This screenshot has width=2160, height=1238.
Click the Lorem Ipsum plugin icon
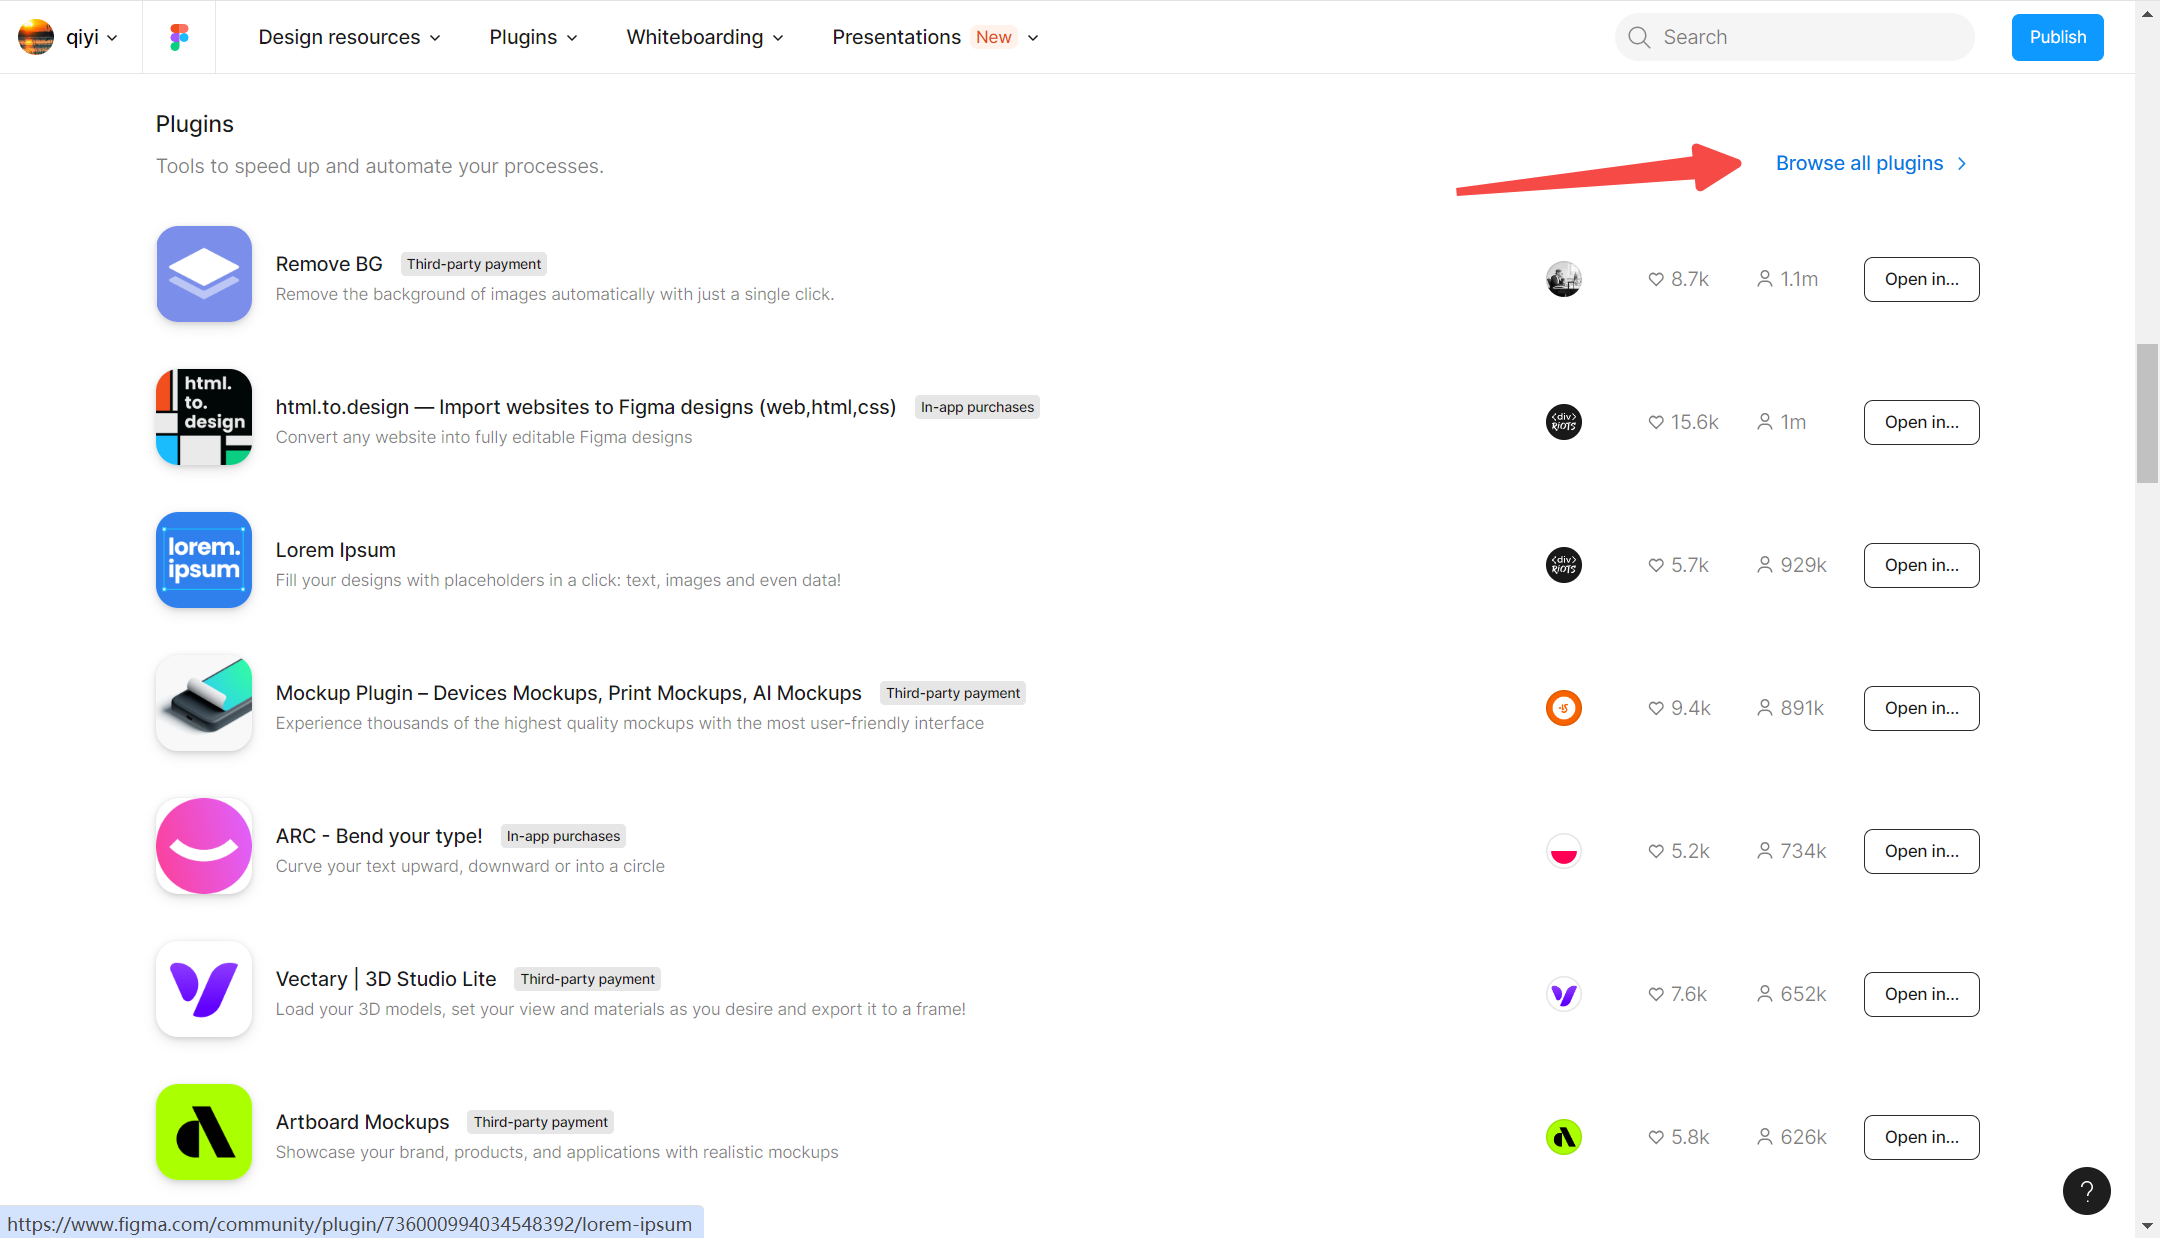pos(204,560)
